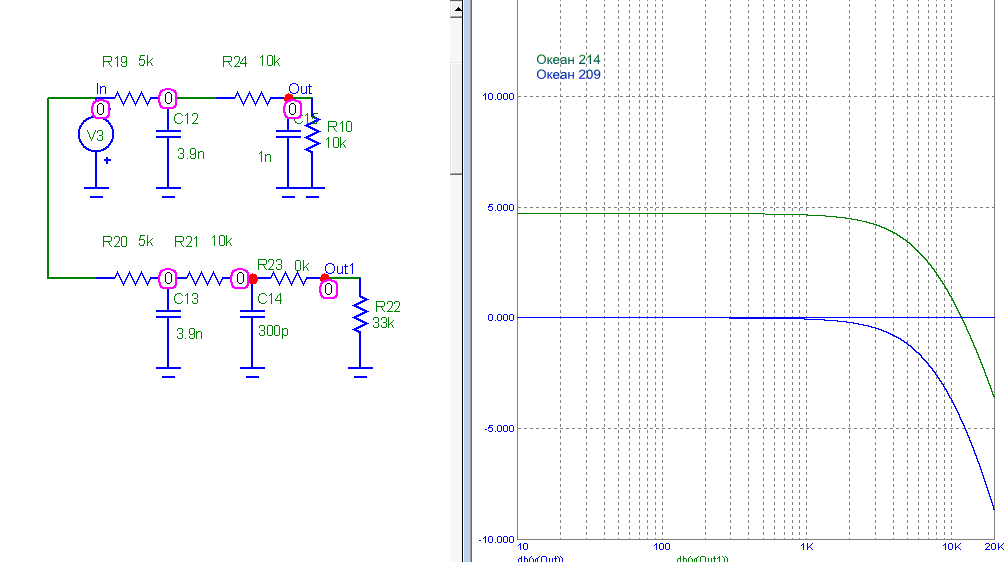Click the scroll up arrow of schematic pane

[x=456, y=9]
